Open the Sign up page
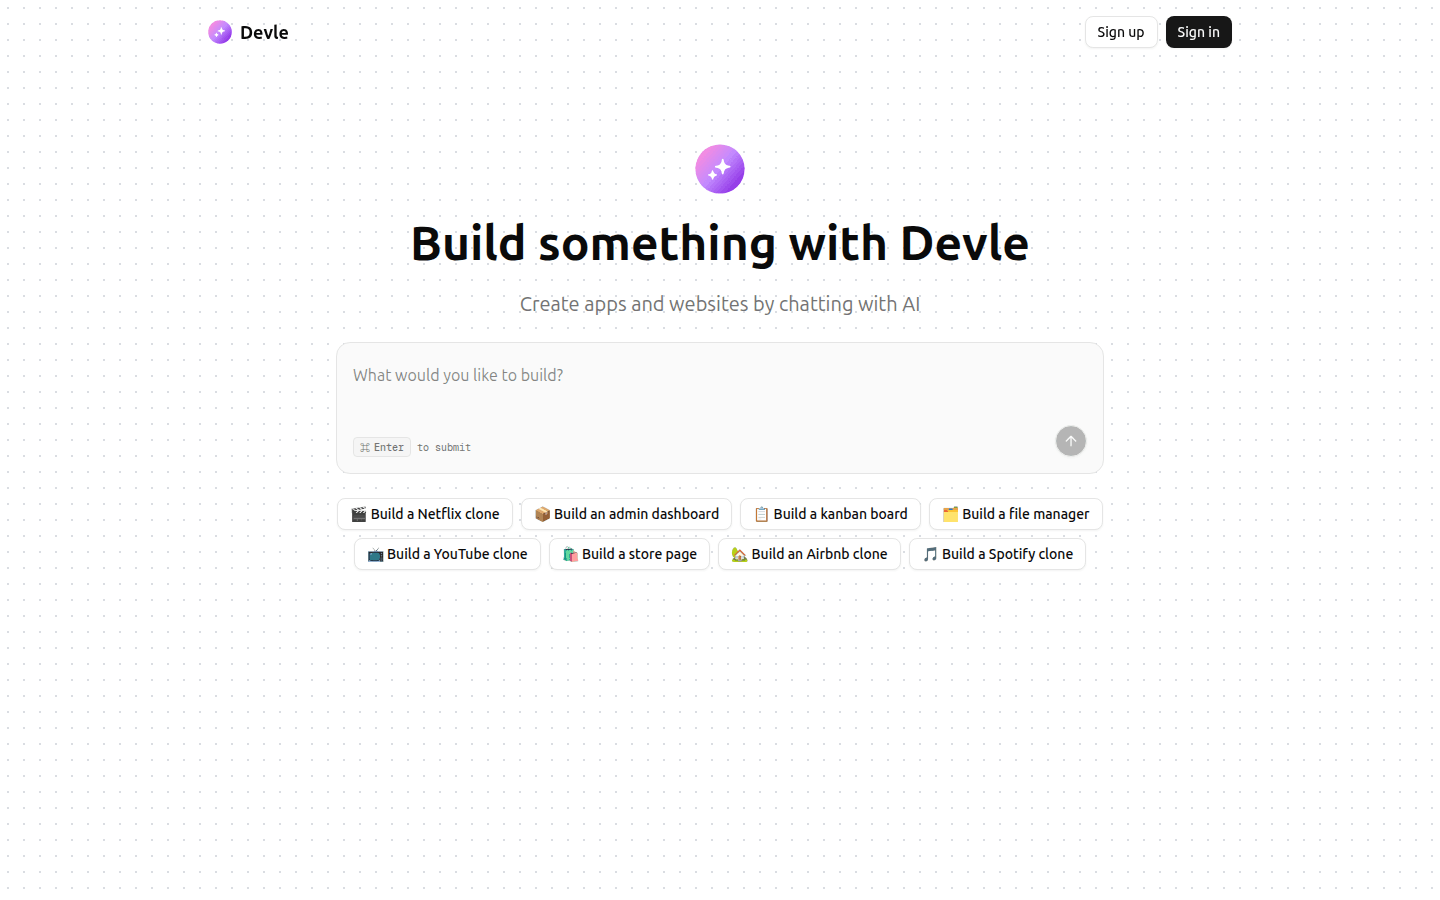 point(1121,32)
